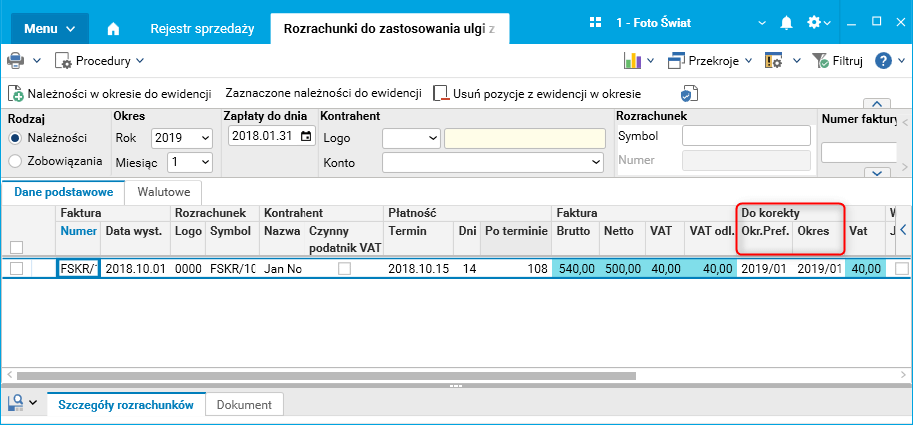Toggle the checkbox at row's right end
The width and height of the screenshot is (913, 425).
click(x=902, y=268)
